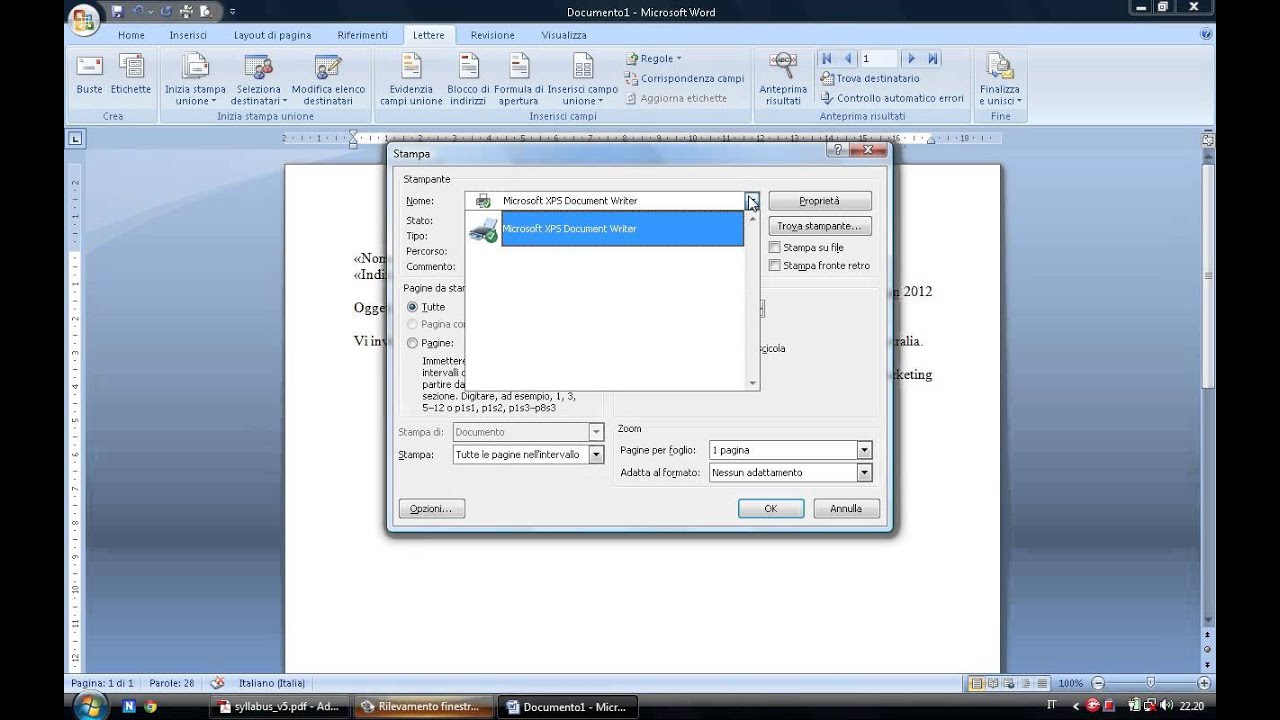
Task: Click the printer list scrollbar down arrow
Action: tap(752, 383)
